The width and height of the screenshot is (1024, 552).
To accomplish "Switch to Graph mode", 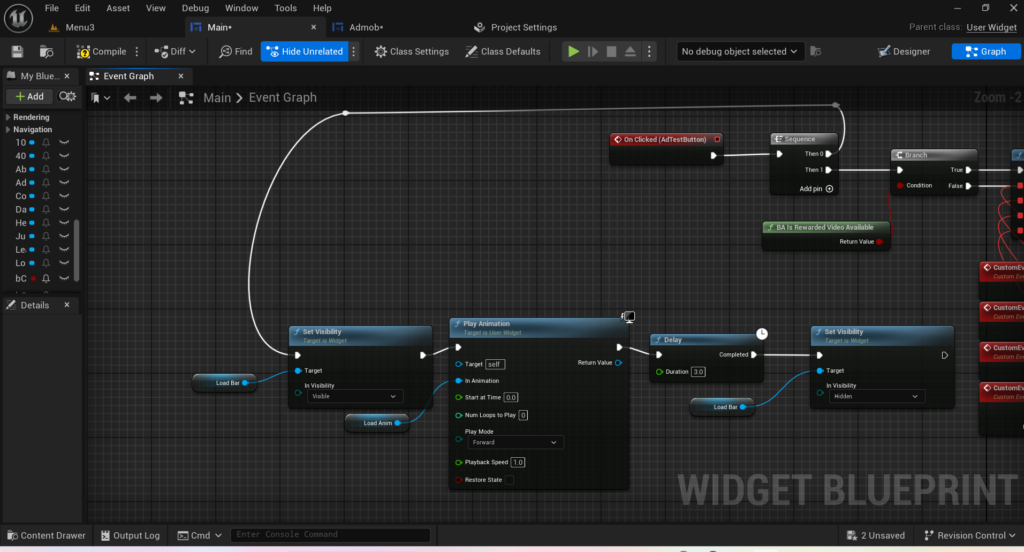I will [985, 52].
